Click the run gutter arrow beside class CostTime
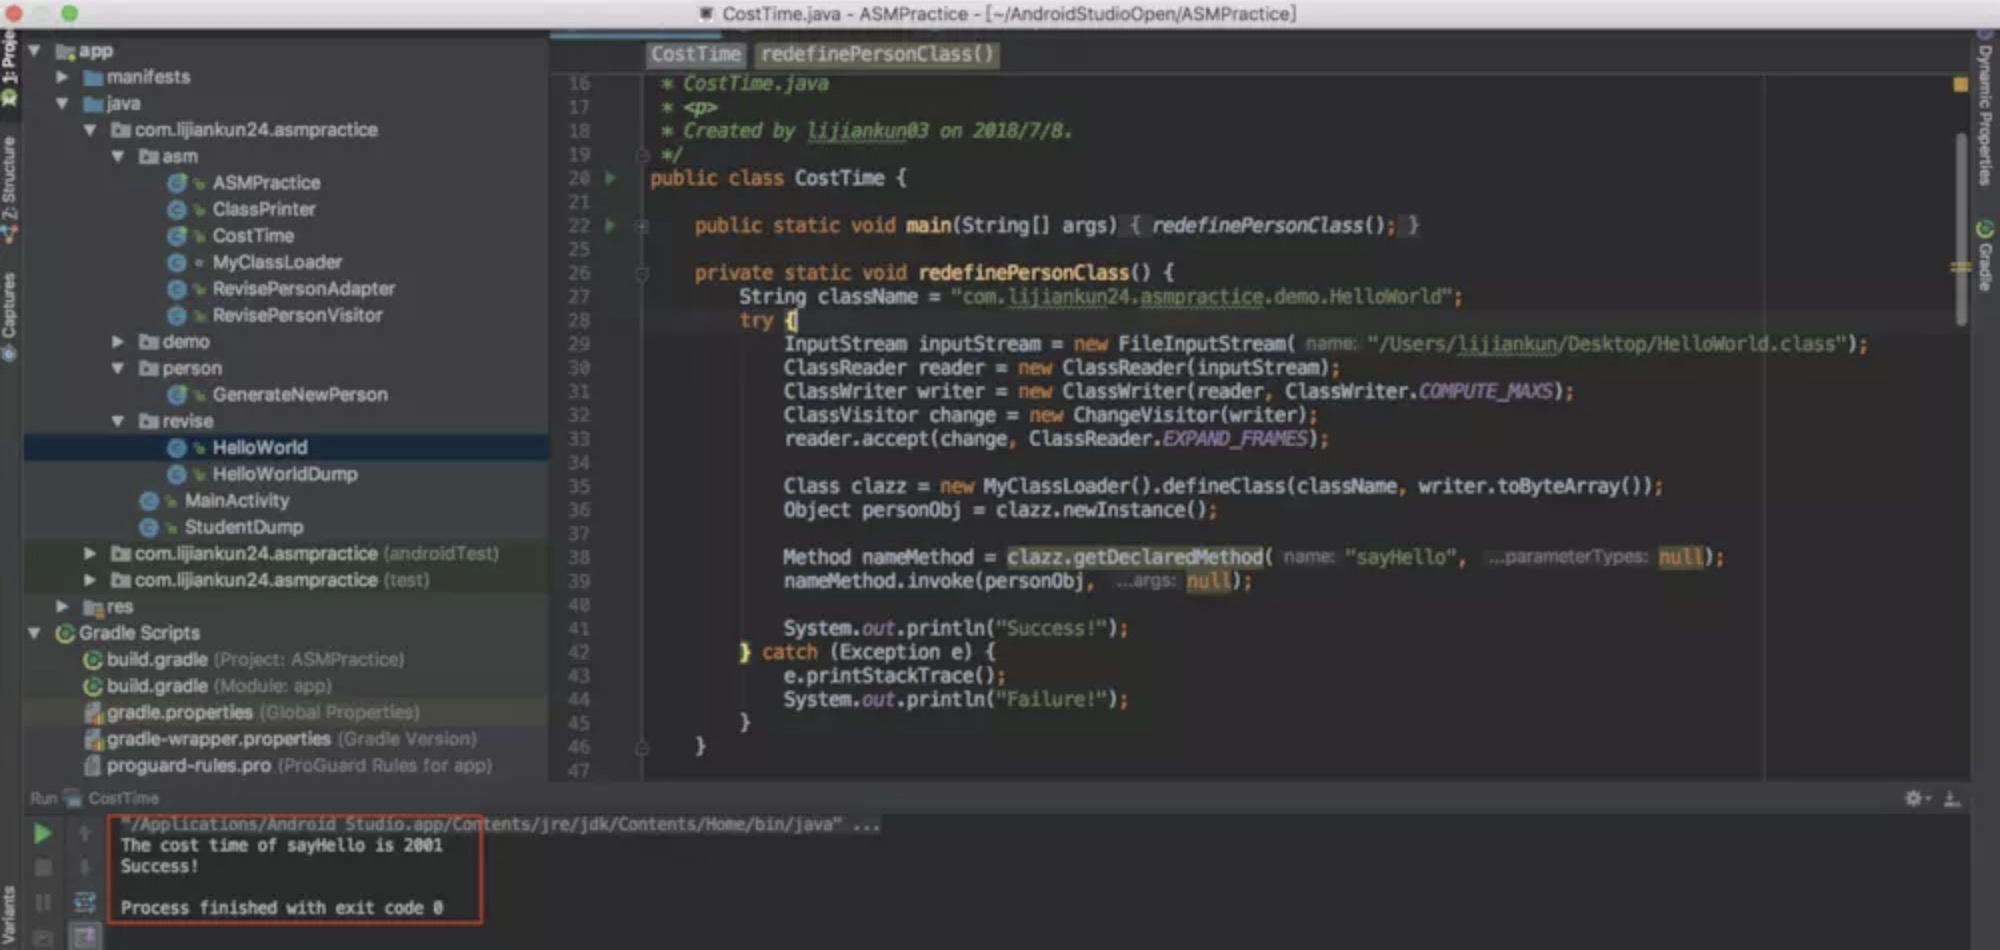Image resolution: width=2000 pixels, height=950 pixels. [x=610, y=178]
